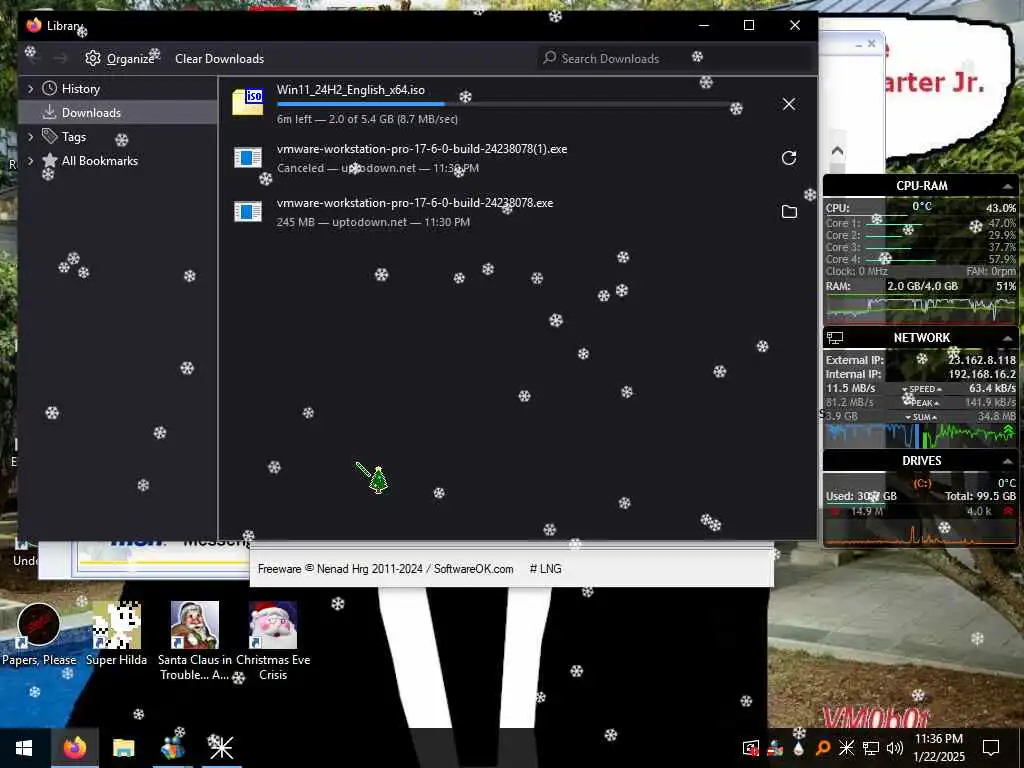Go back with the Library back arrow

point(33,59)
